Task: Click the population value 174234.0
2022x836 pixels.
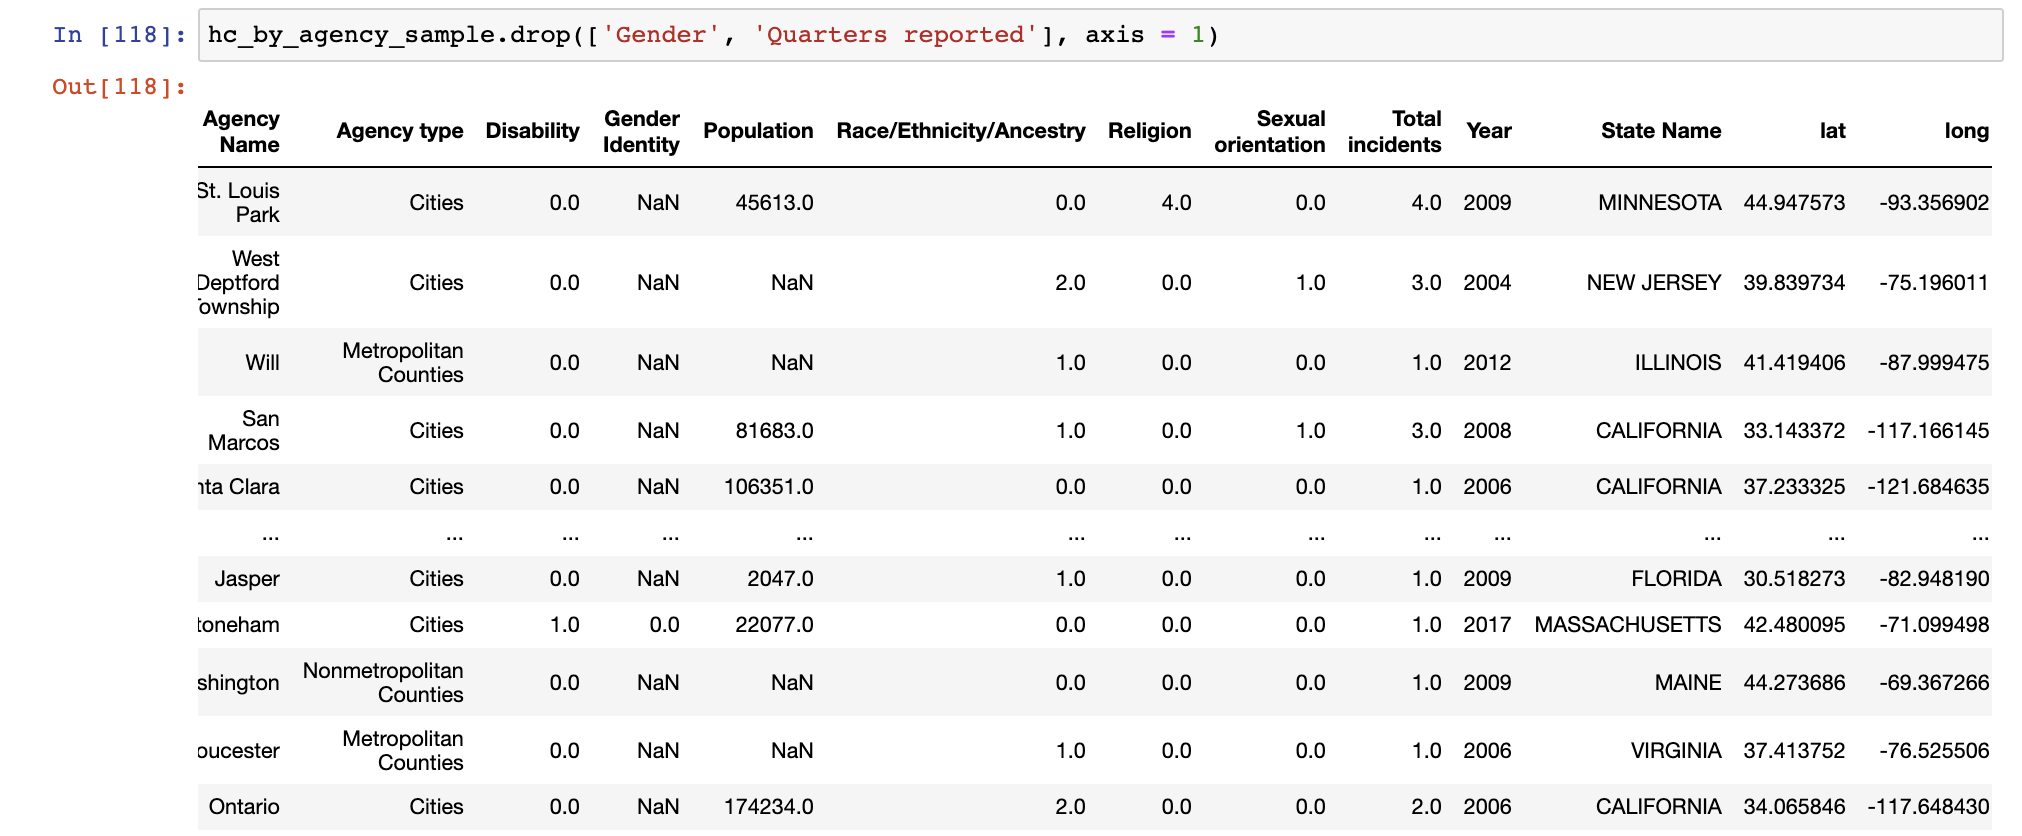Action: click(768, 807)
